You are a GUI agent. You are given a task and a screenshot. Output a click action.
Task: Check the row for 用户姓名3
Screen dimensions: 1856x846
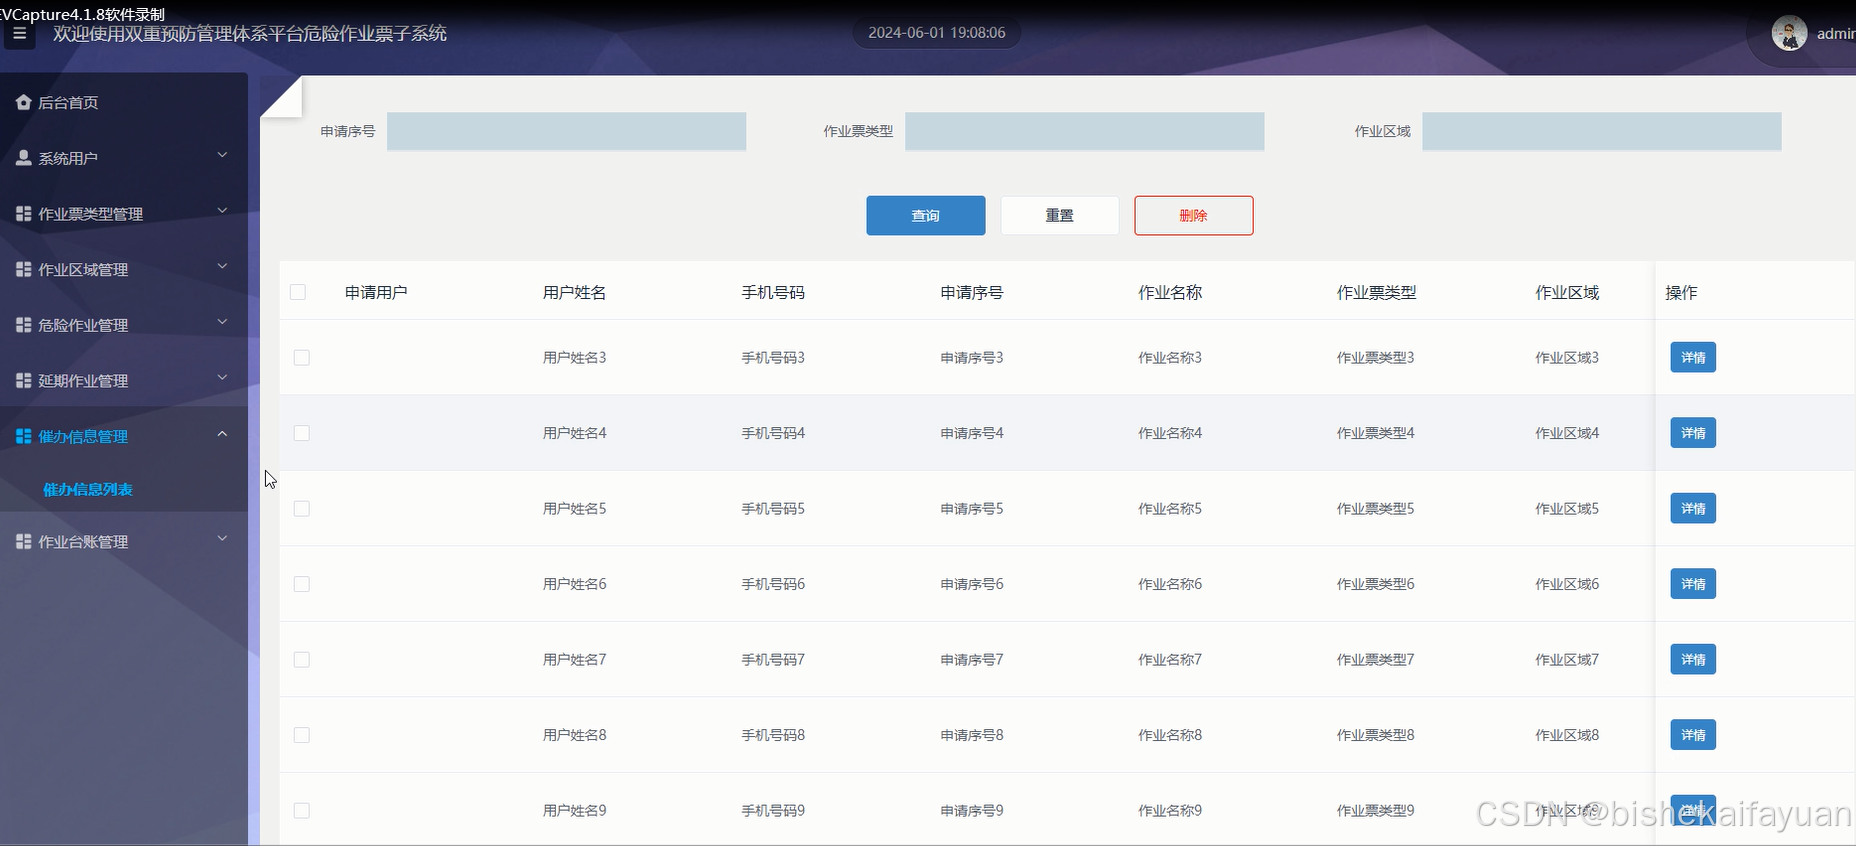click(x=302, y=358)
